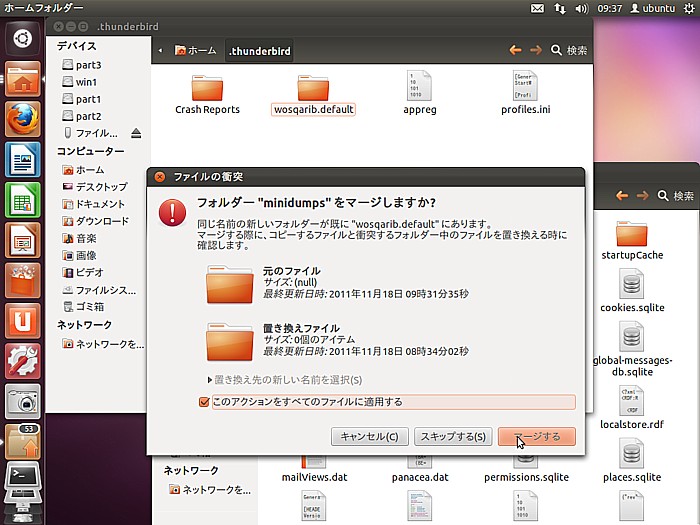700x525 pixels.
Task: Click 検索 search in rear file window
Action: 676,196
